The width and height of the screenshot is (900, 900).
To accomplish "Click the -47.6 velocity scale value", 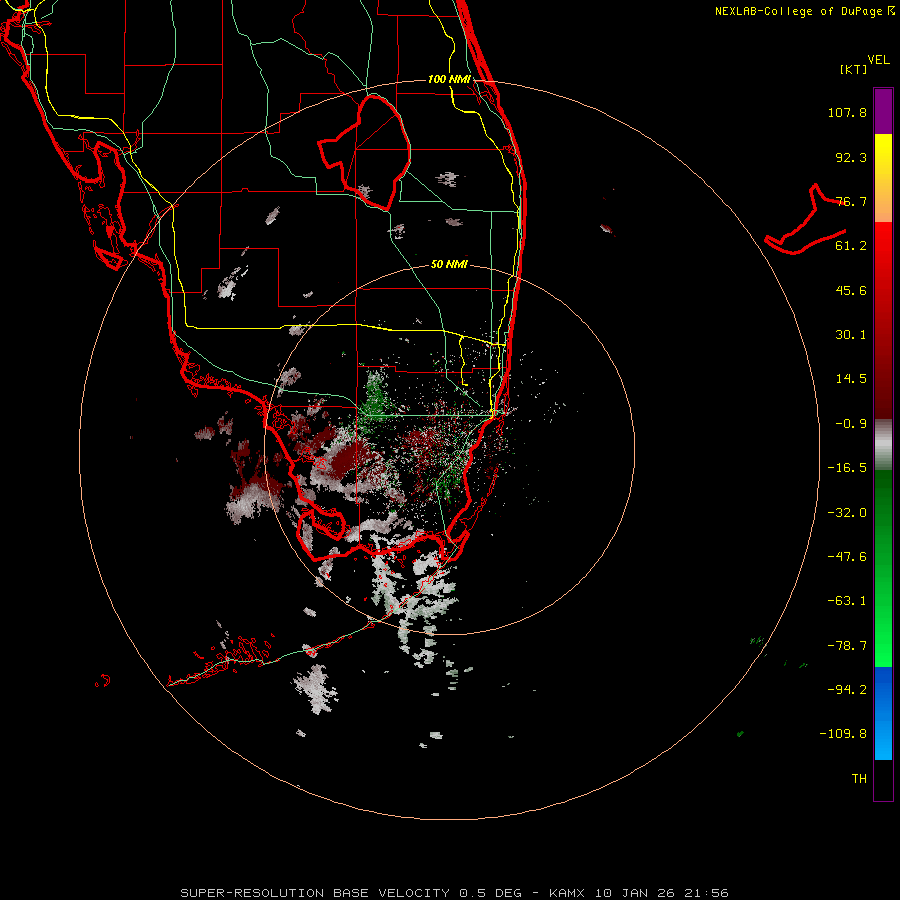I will click(847, 557).
